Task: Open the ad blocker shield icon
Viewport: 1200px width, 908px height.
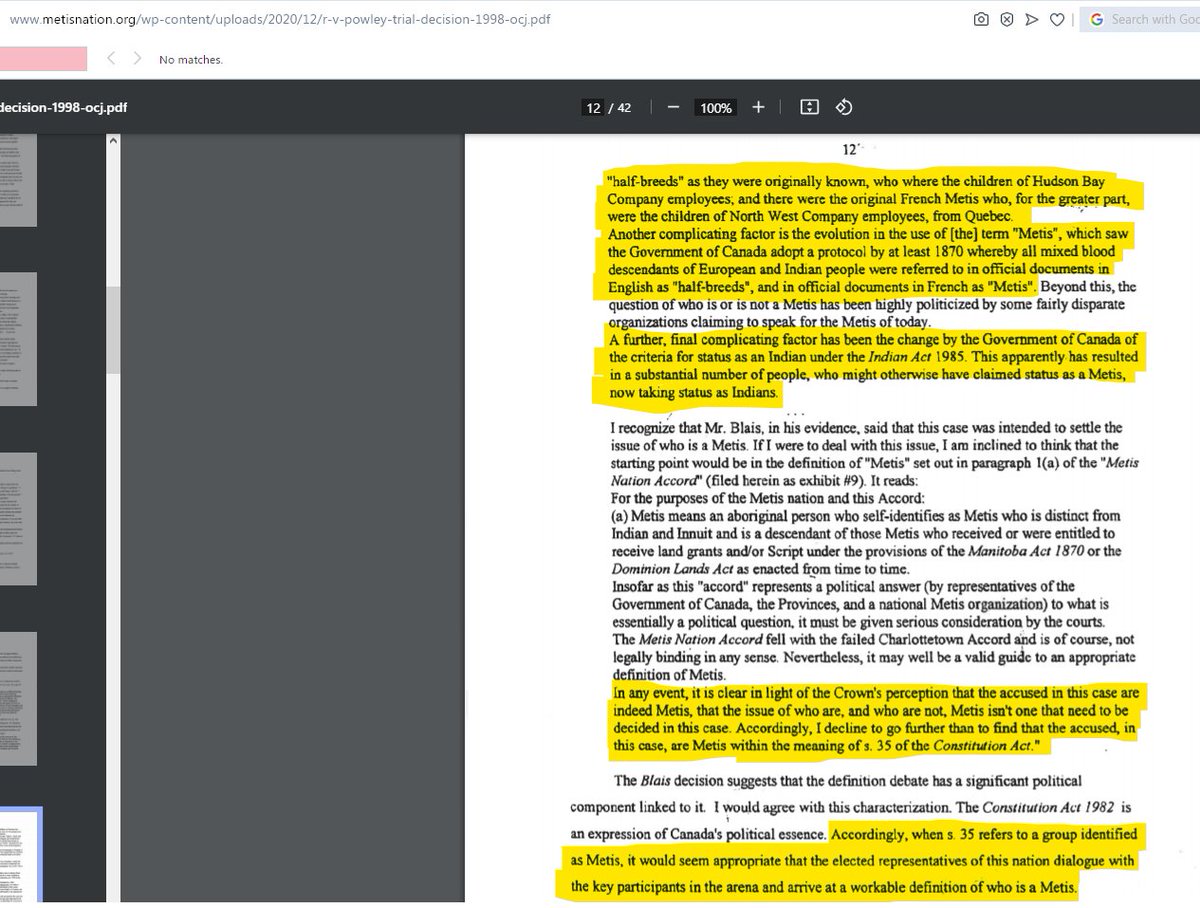Action: pyautogui.click(x=1007, y=19)
